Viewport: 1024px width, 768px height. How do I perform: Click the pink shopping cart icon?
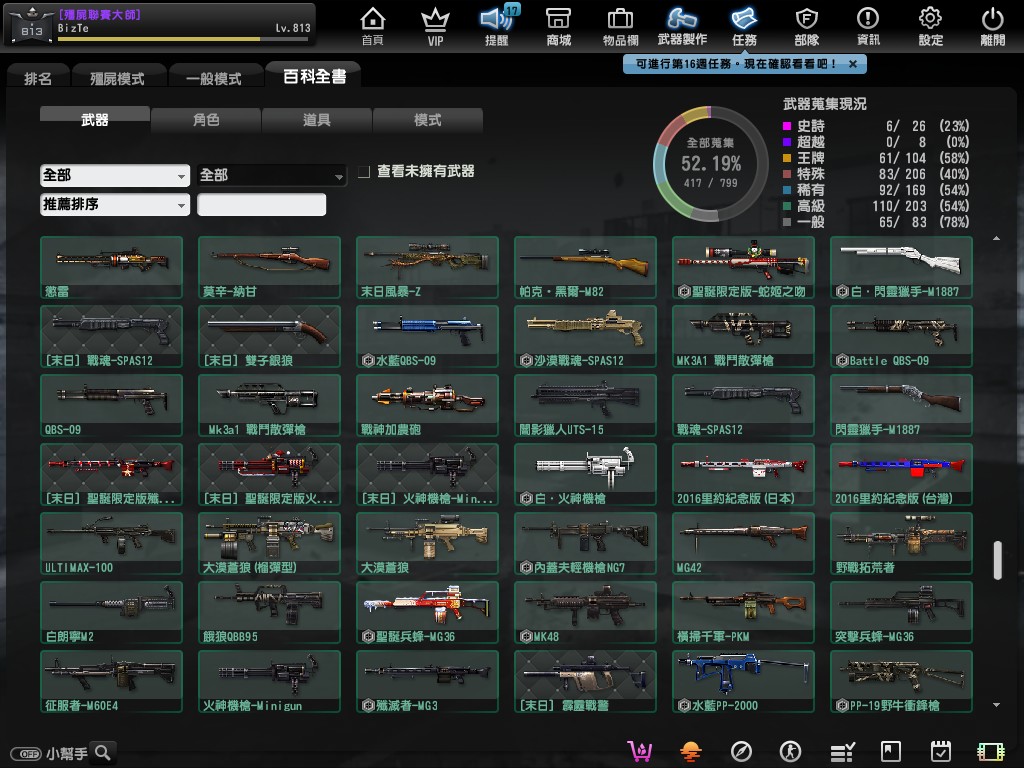click(638, 751)
